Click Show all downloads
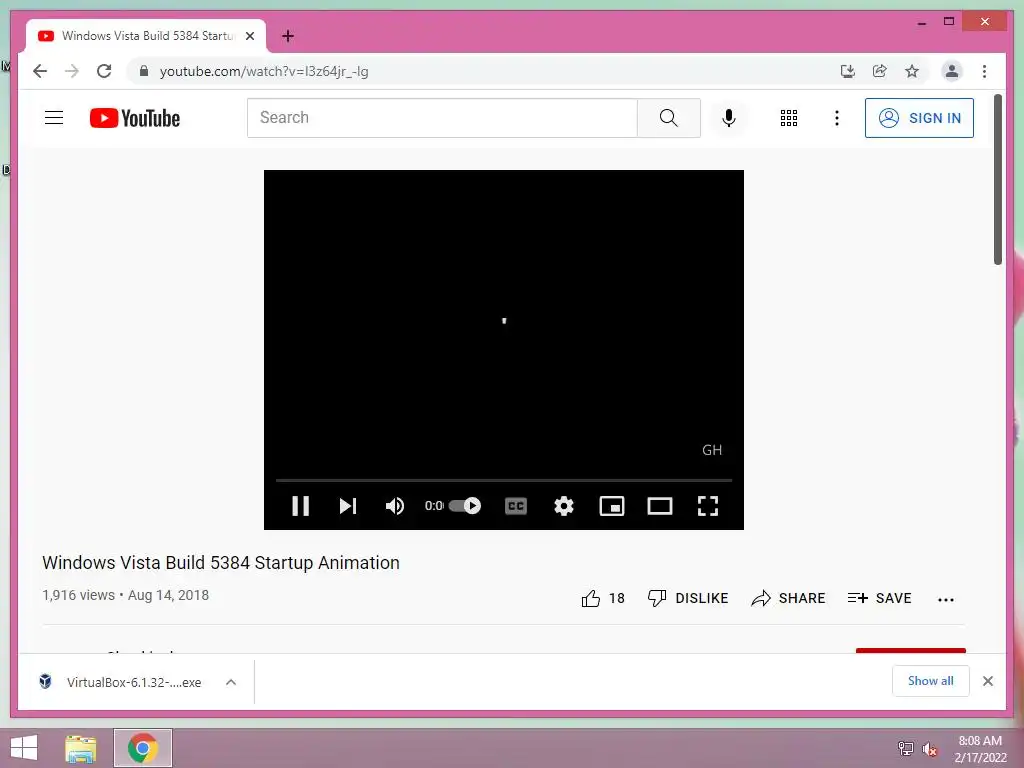Viewport: 1024px width, 768px height. (x=931, y=681)
